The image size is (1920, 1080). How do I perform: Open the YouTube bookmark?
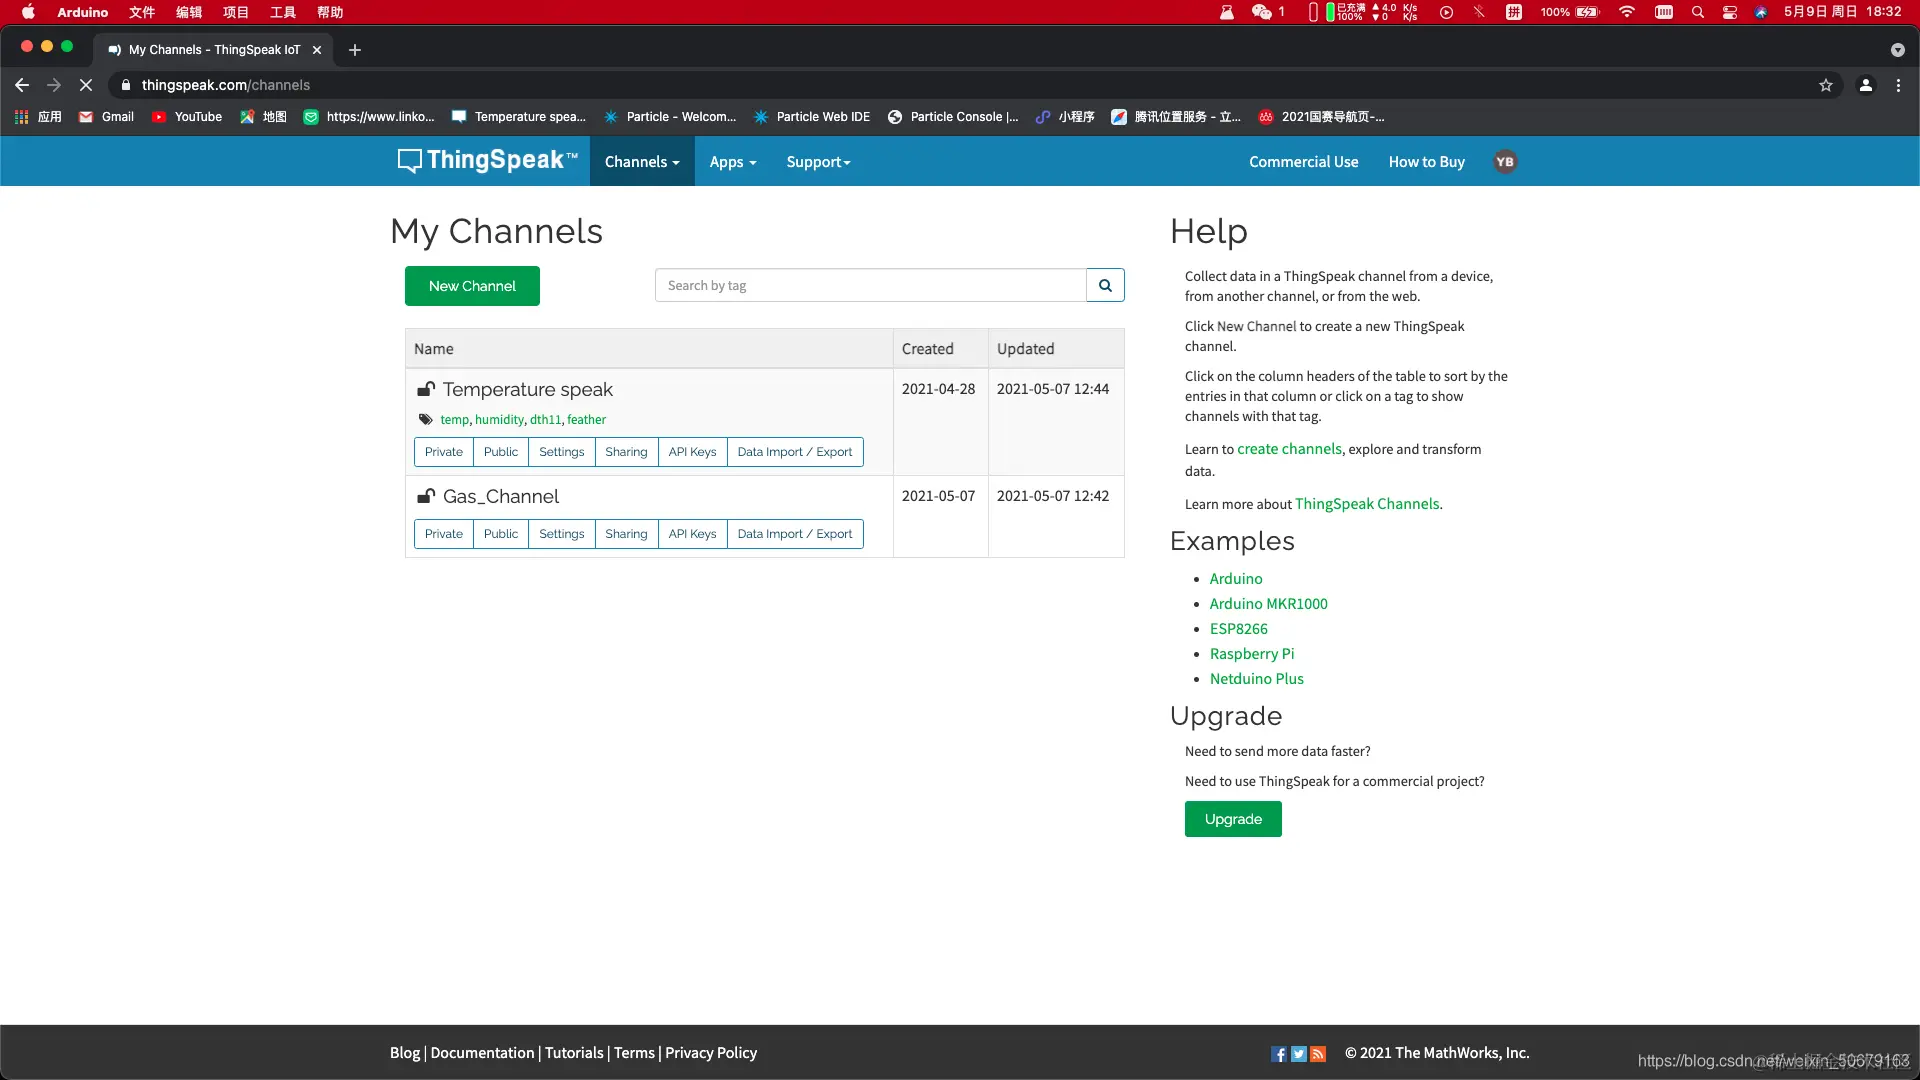[x=187, y=117]
